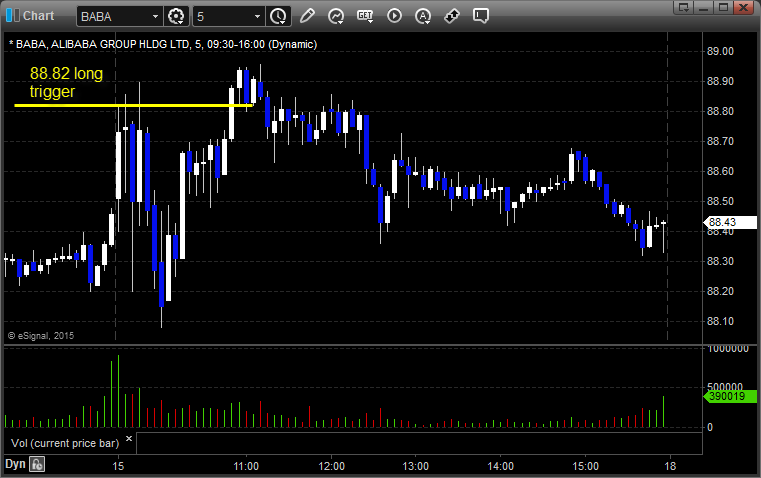Close the Chart window
761x478 pixels.
tap(743, 7)
